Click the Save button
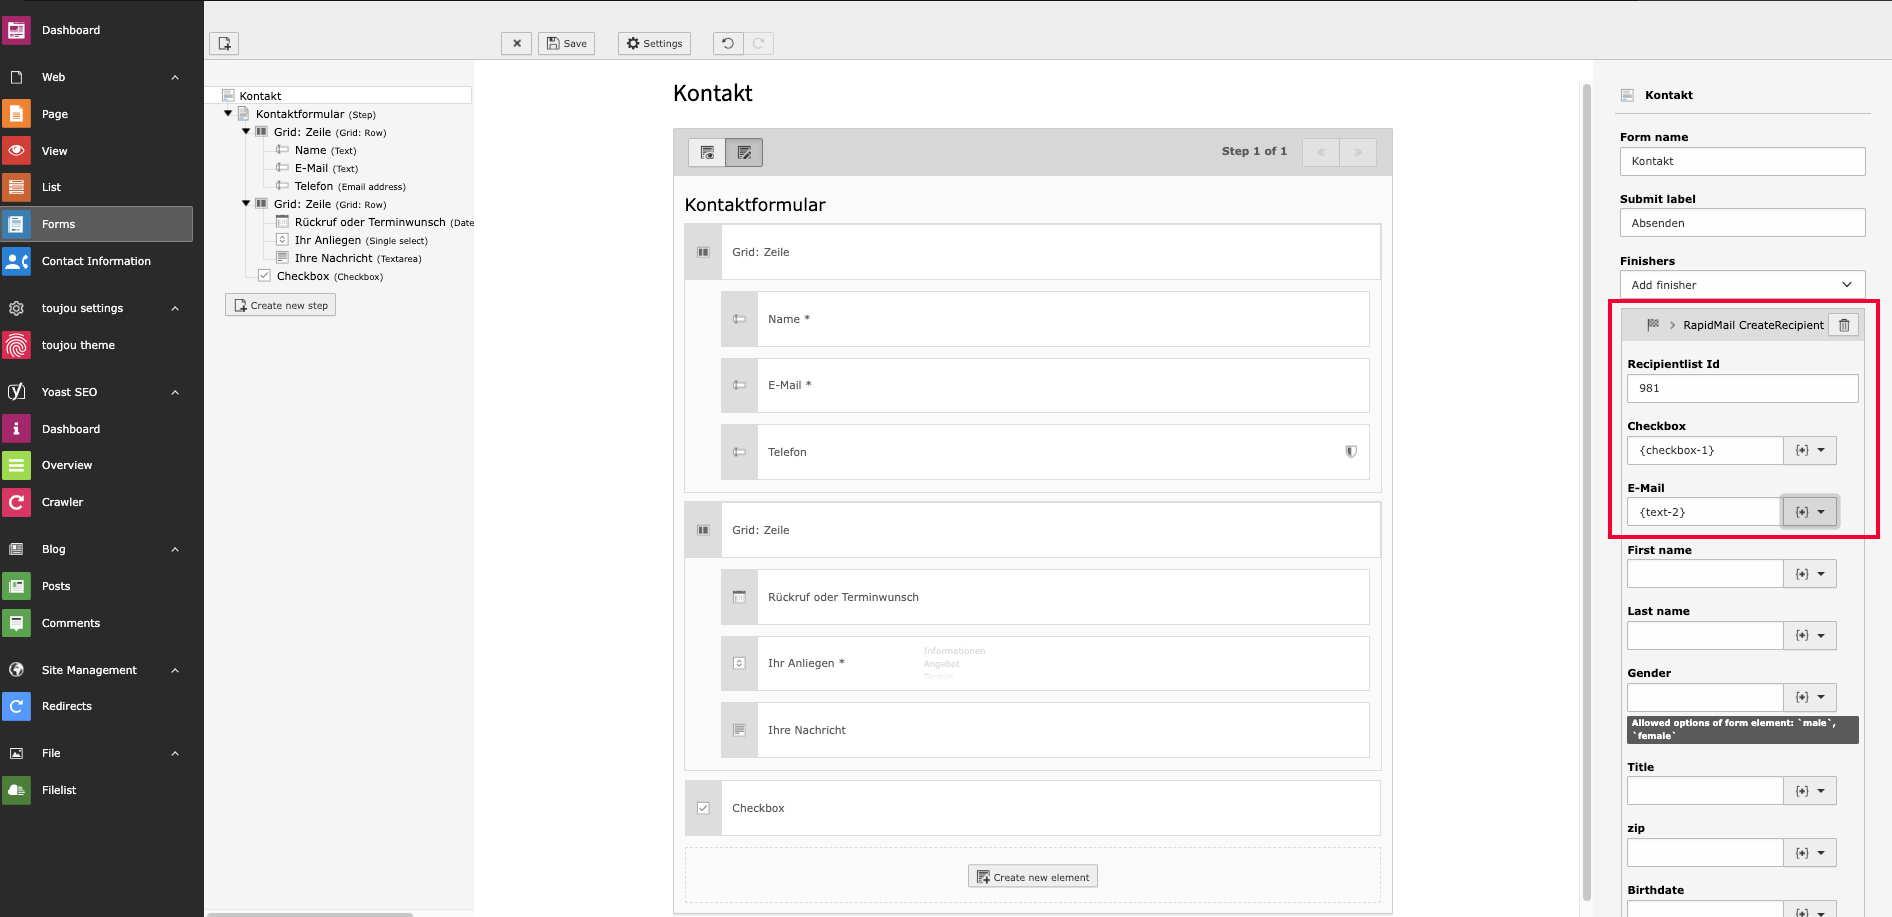The image size is (1892, 917). tap(566, 43)
